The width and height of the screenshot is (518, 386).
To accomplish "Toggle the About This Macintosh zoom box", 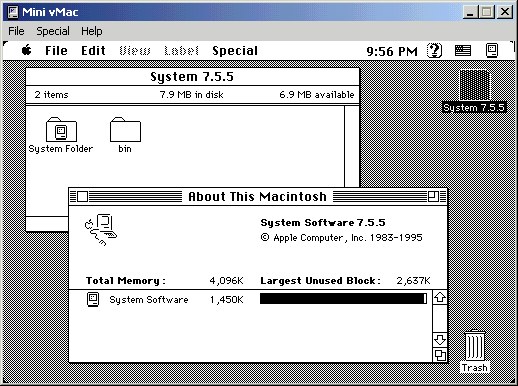I will click(433, 196).
